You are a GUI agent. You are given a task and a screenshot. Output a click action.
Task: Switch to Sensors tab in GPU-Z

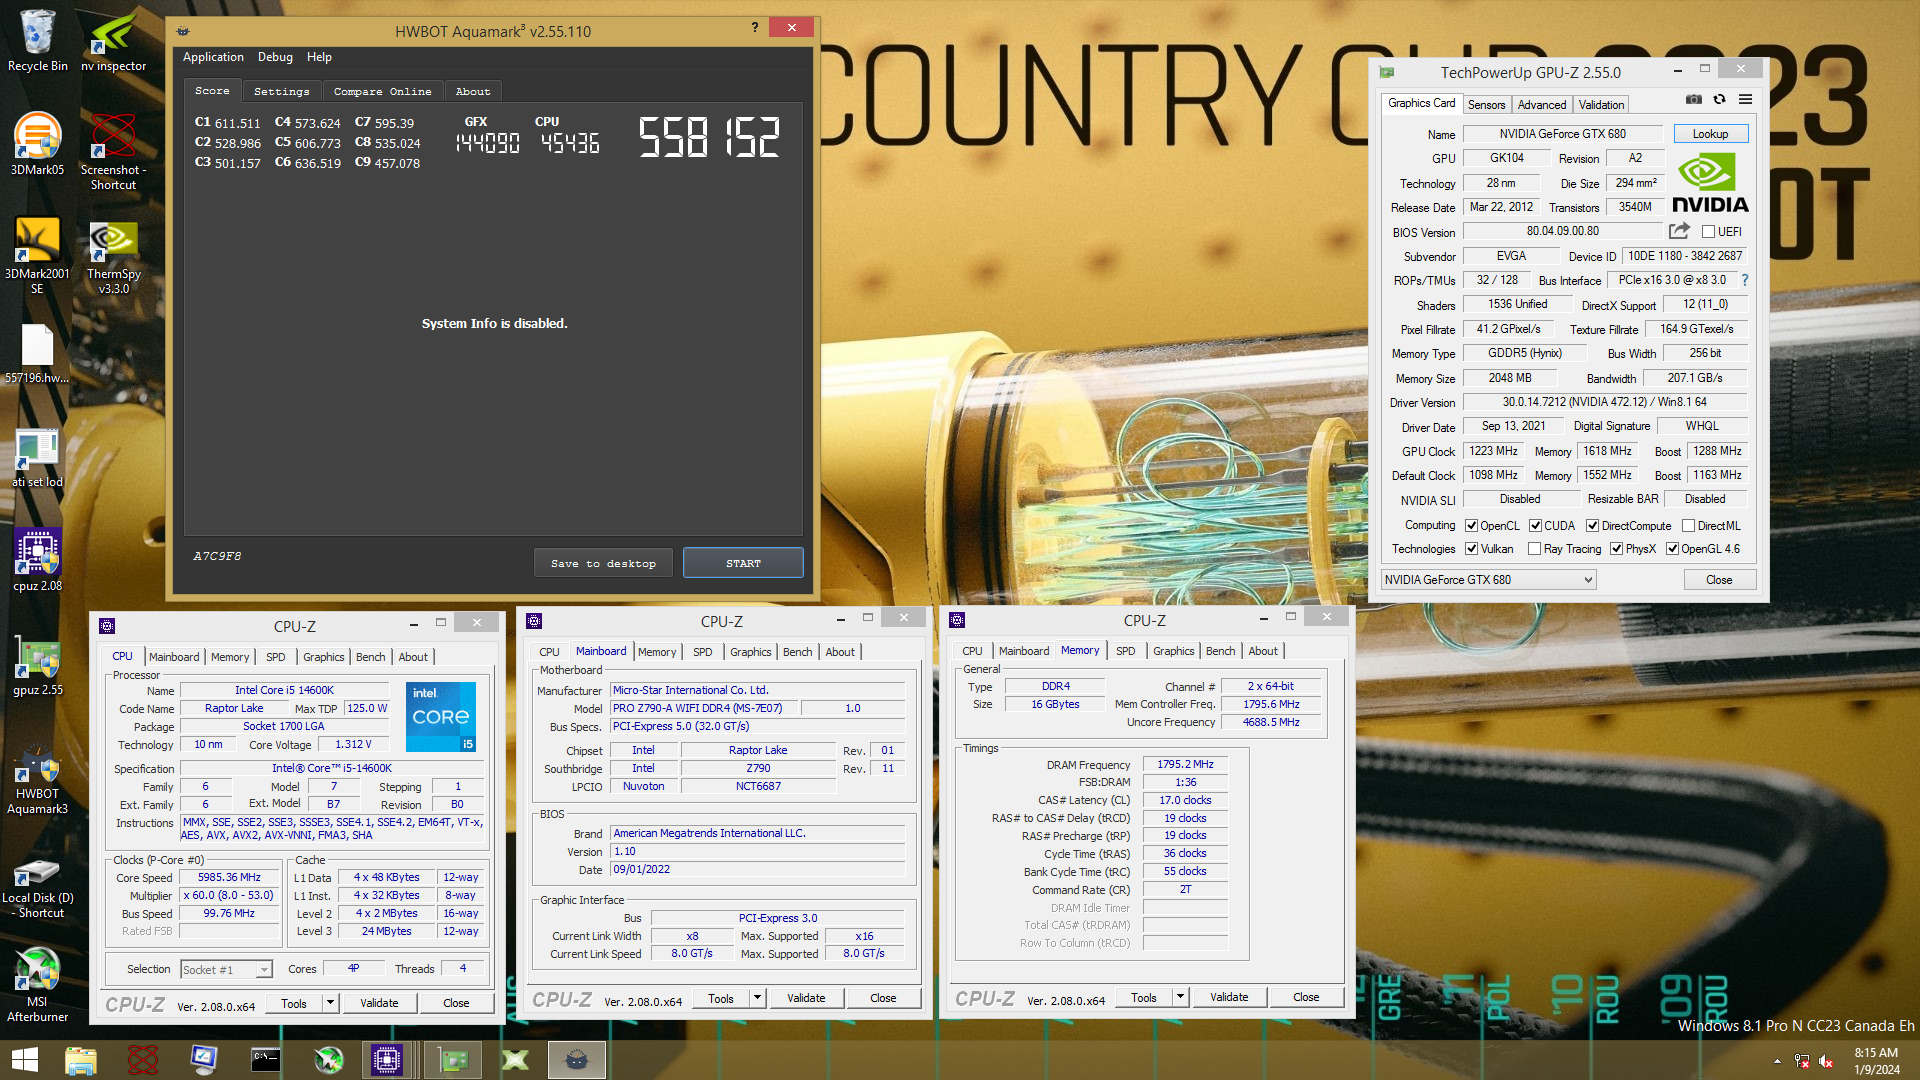[1486, 105]
